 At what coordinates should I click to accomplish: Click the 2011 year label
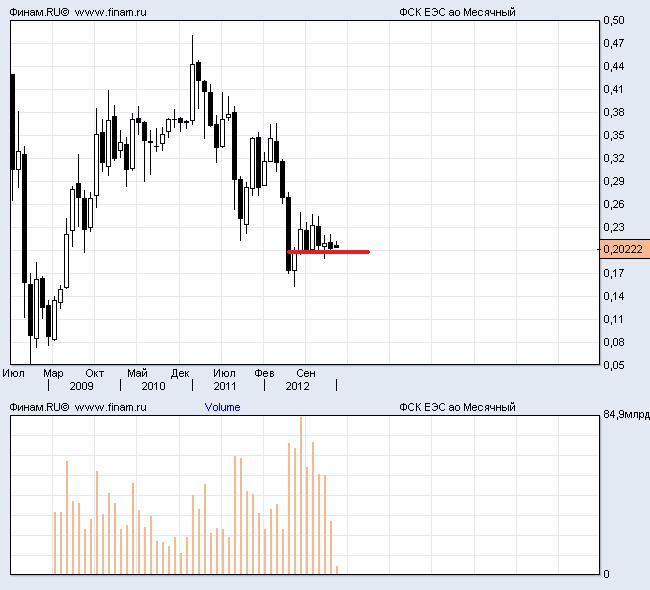tap(225, 386)
